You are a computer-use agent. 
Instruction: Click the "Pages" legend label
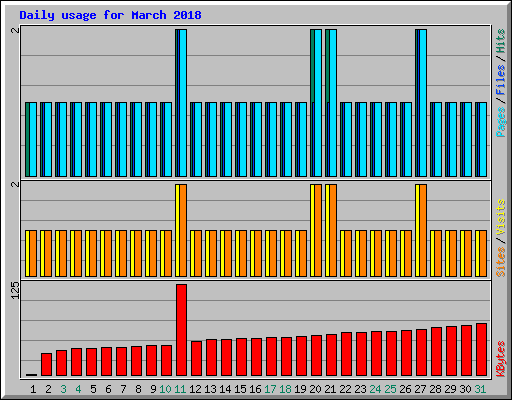[501, 122]
